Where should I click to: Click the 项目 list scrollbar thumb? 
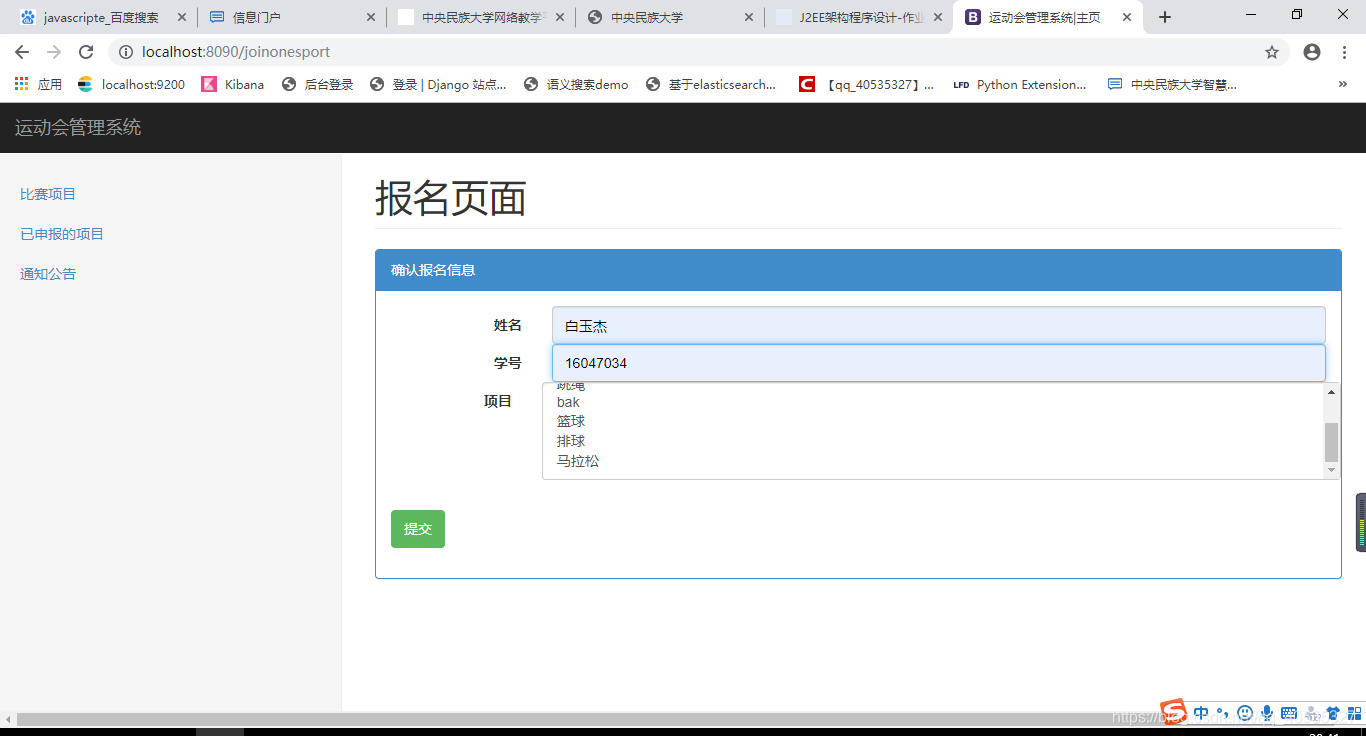tap(1331, 442)
